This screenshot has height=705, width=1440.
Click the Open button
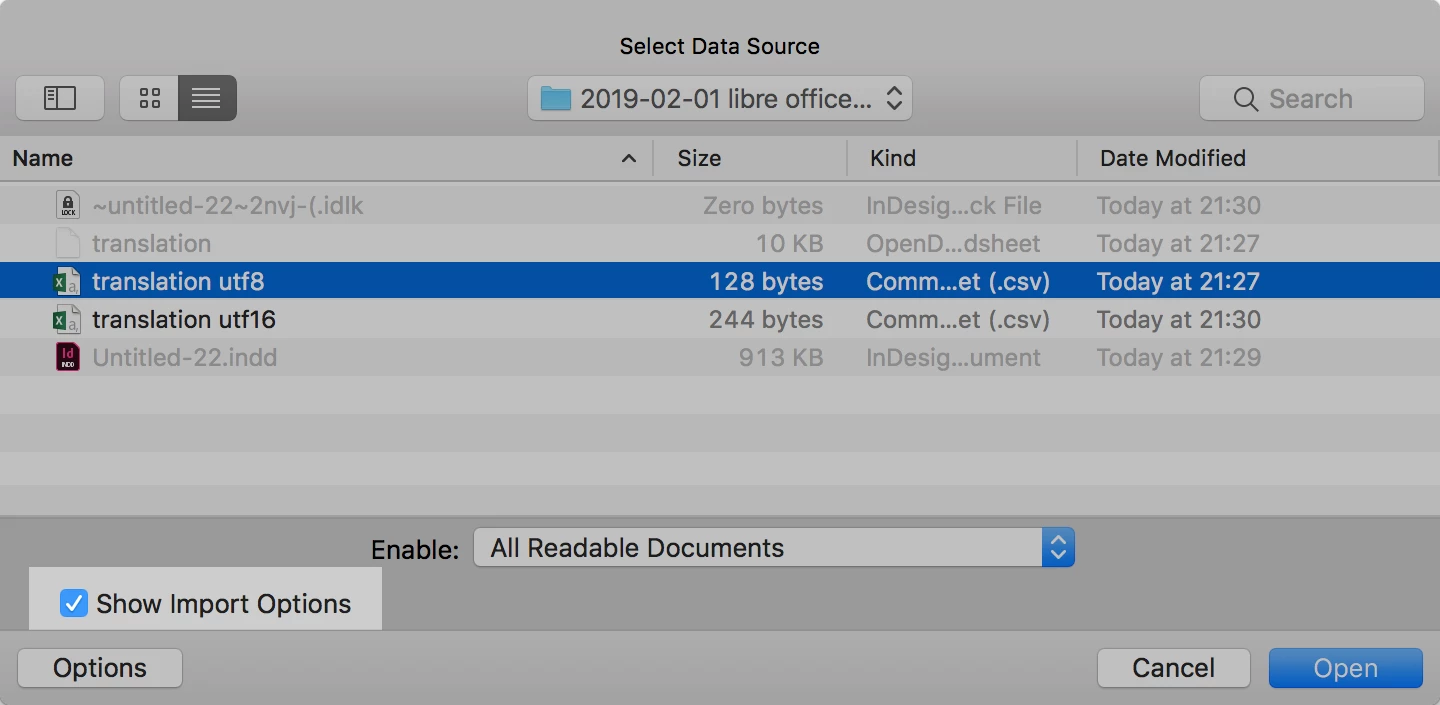[x=1345, y=668]
